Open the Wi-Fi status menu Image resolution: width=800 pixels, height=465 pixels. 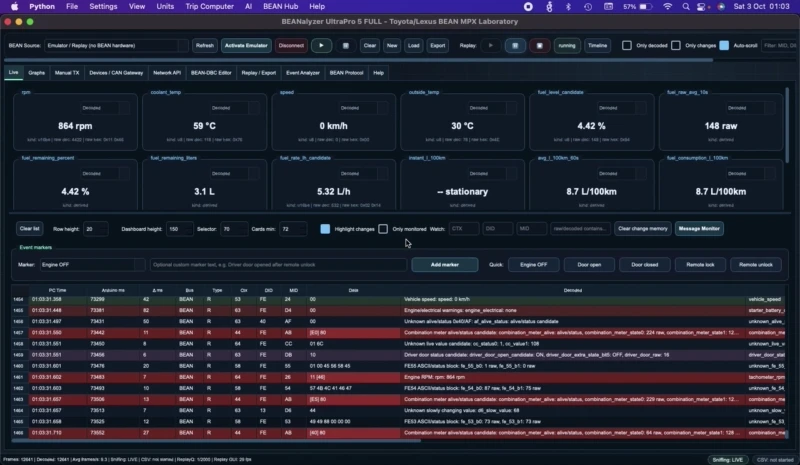(667, 7)
